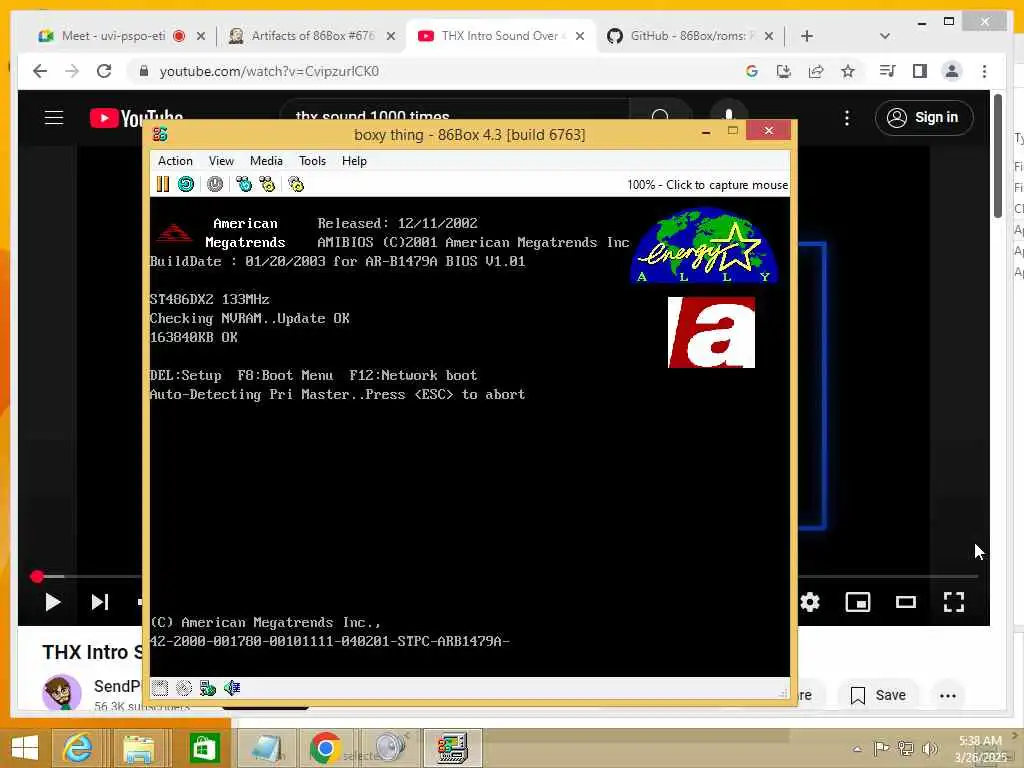Open Chrome three-dot menu
Viewport: 1024px width, 768px height.
(x=984, y=71)
